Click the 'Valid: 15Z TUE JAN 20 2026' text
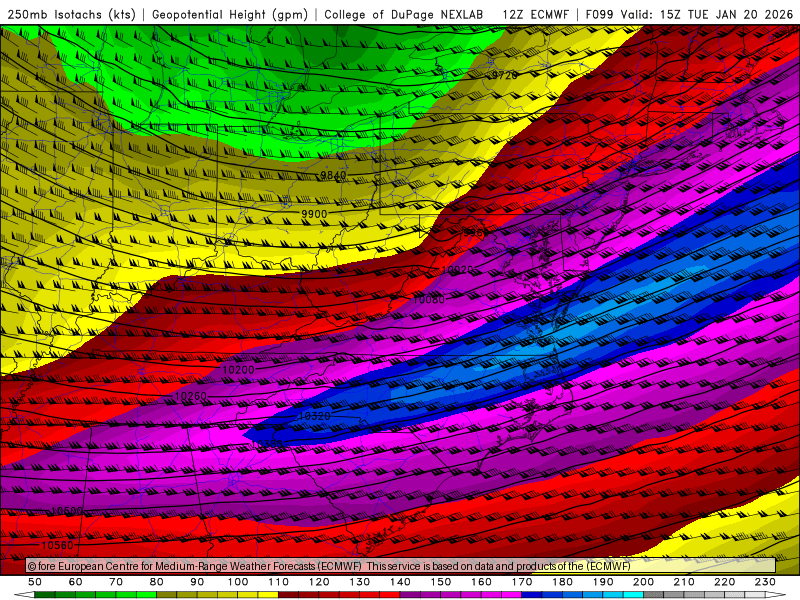 707,15
